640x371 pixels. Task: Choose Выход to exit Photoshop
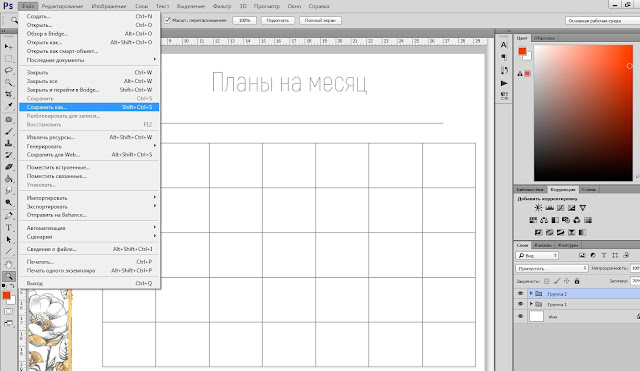(89, 283)
